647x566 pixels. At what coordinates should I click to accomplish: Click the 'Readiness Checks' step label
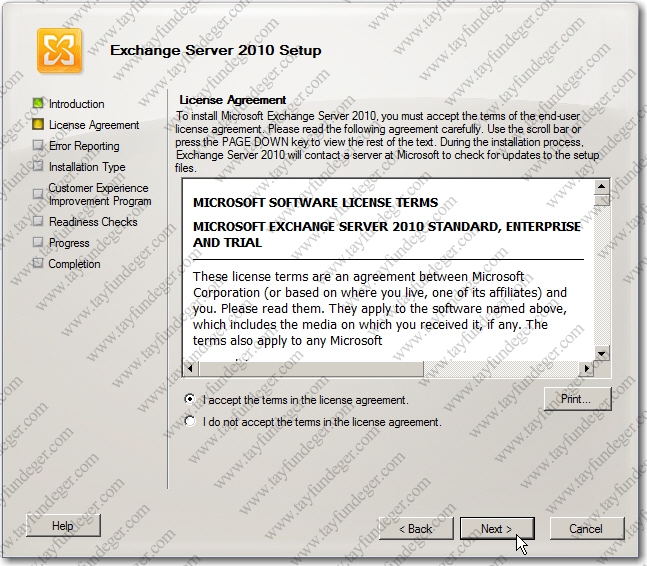pyautogui.click(x=93, y=222)
